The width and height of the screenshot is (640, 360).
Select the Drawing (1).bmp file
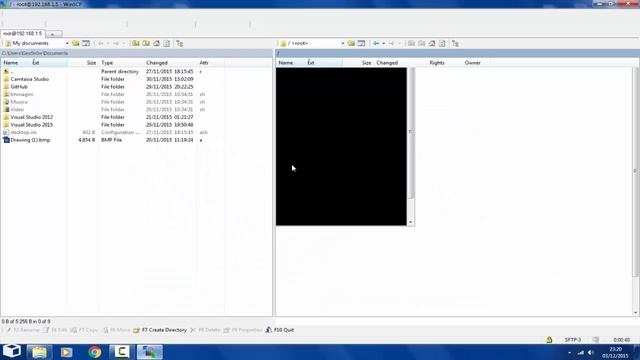point(30,140)
